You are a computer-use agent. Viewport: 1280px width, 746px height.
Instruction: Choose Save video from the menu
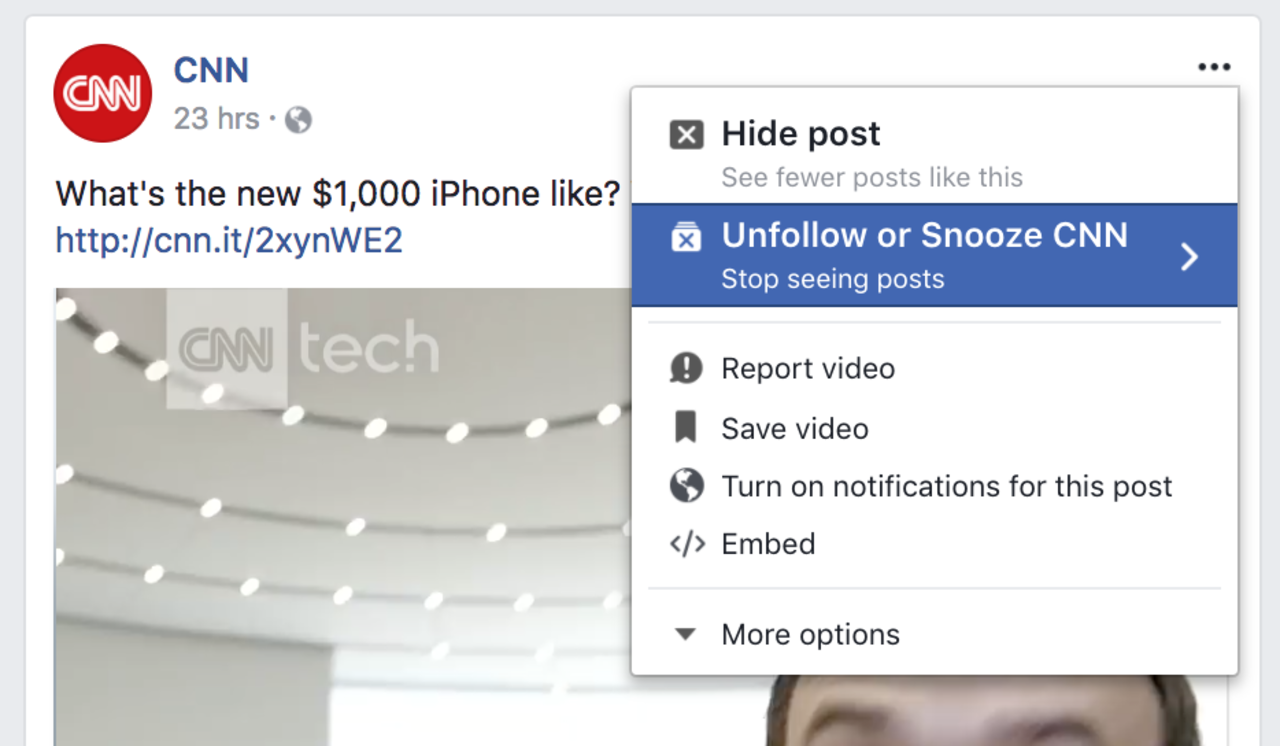coord(794,428)
